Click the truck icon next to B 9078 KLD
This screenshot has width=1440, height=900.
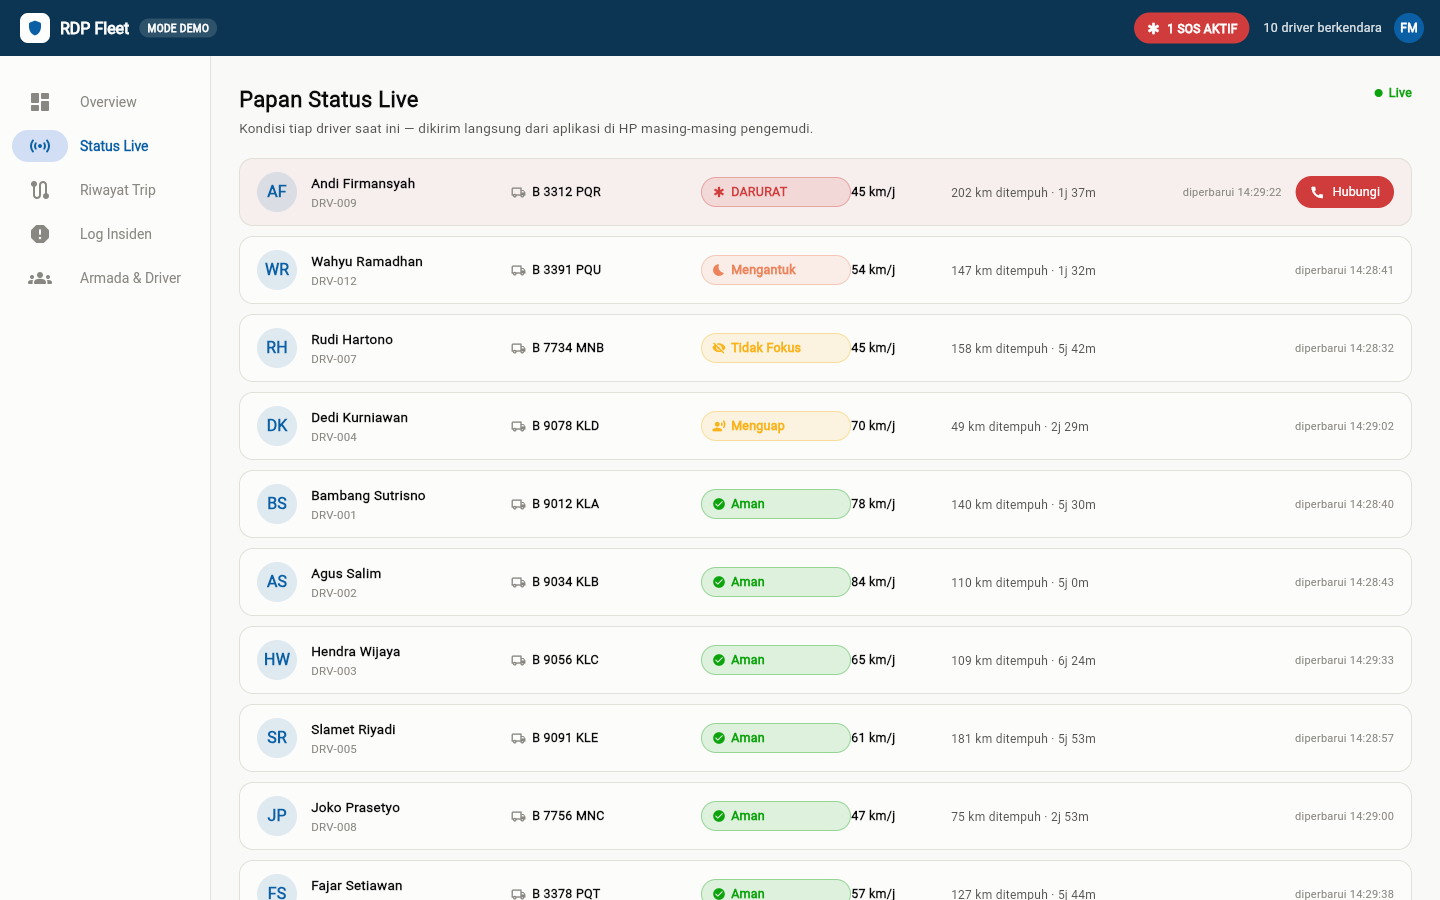click(518, 426)
